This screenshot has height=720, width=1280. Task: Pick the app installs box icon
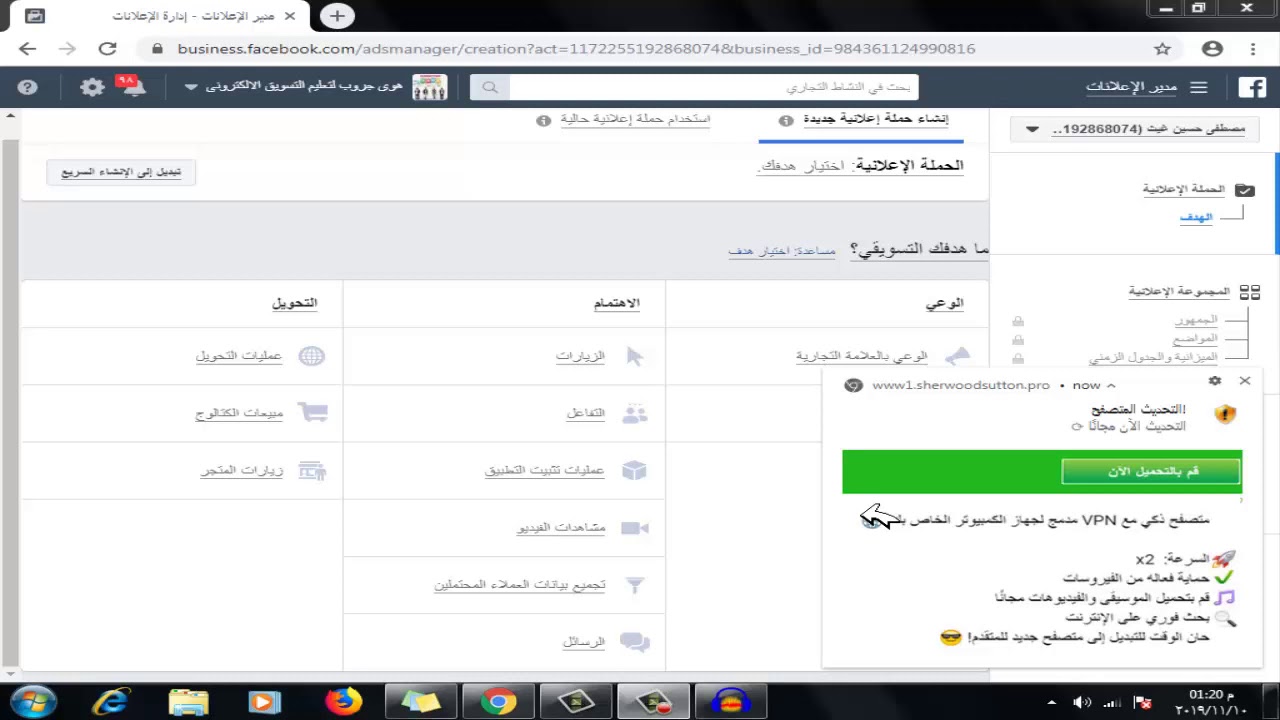tap(634, 470)
